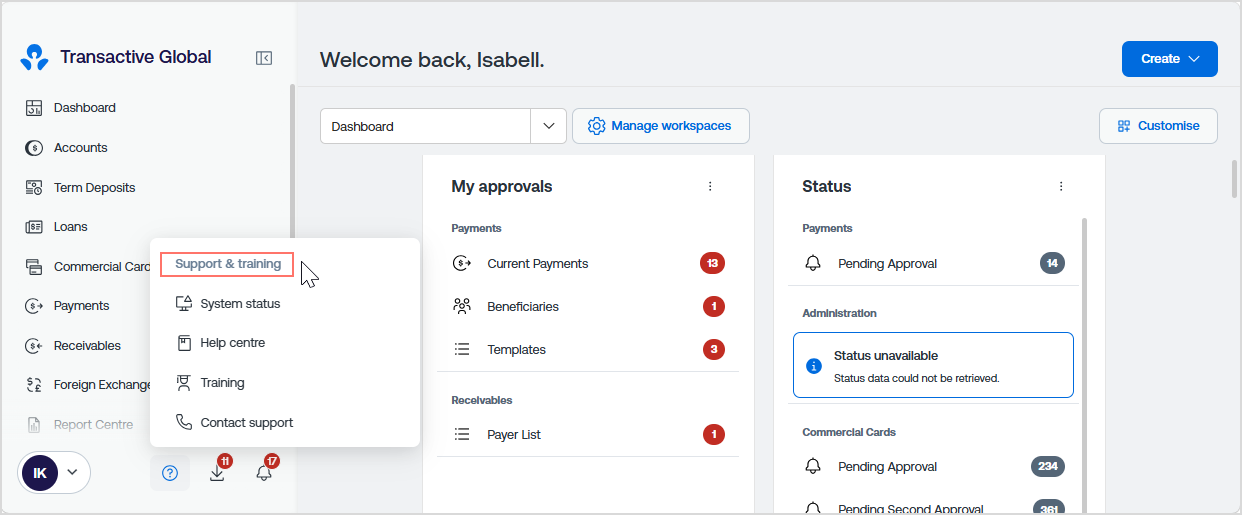Click the Payments sidebar icon
The height and width of the screenshot is (515, 1242).
[x=34, y=306]
